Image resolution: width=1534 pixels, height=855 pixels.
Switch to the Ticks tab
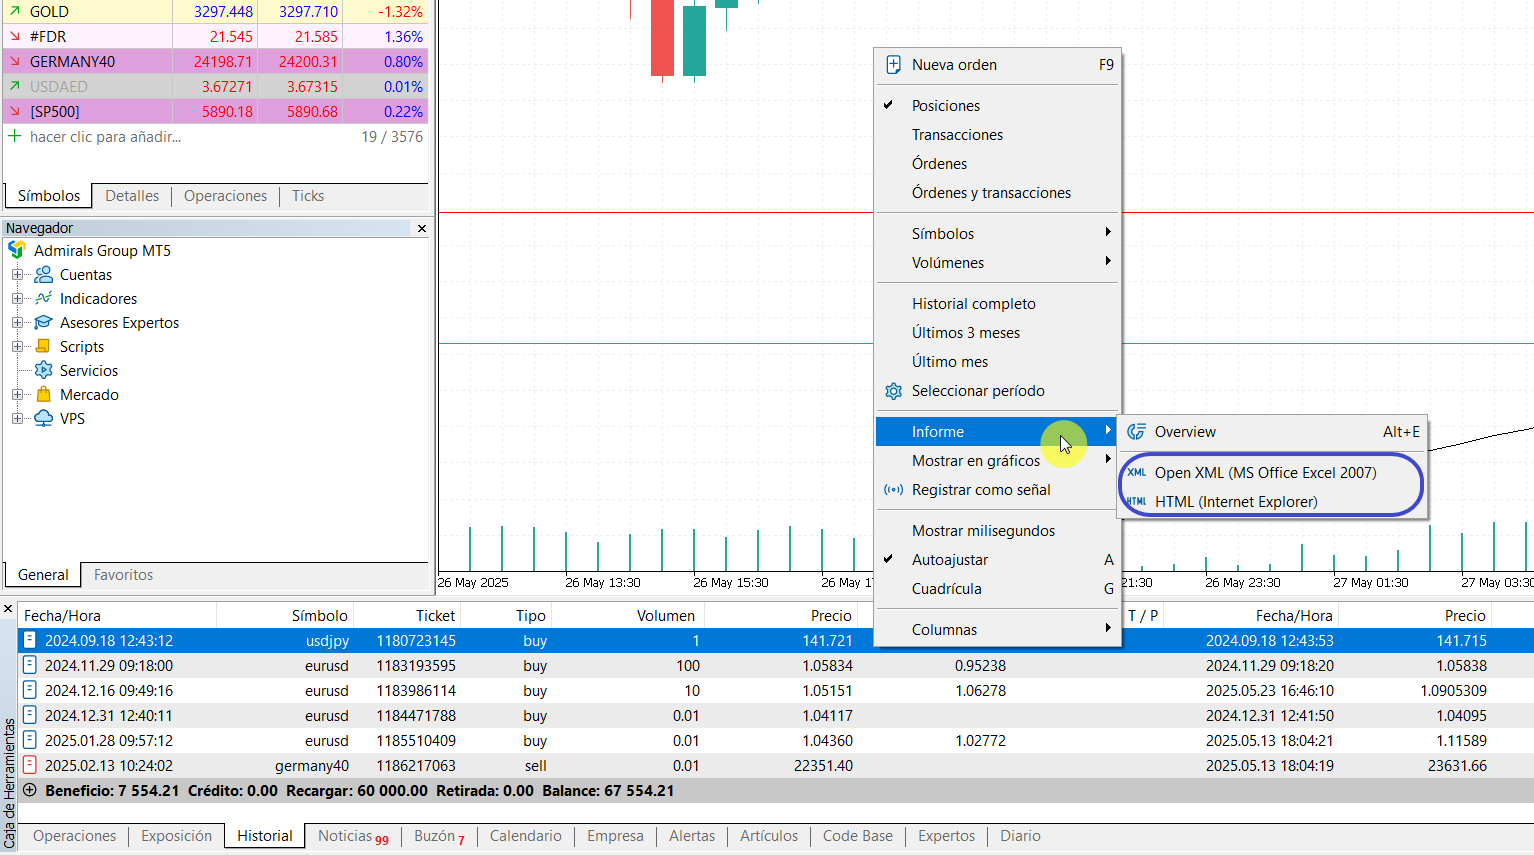[308, 196]
